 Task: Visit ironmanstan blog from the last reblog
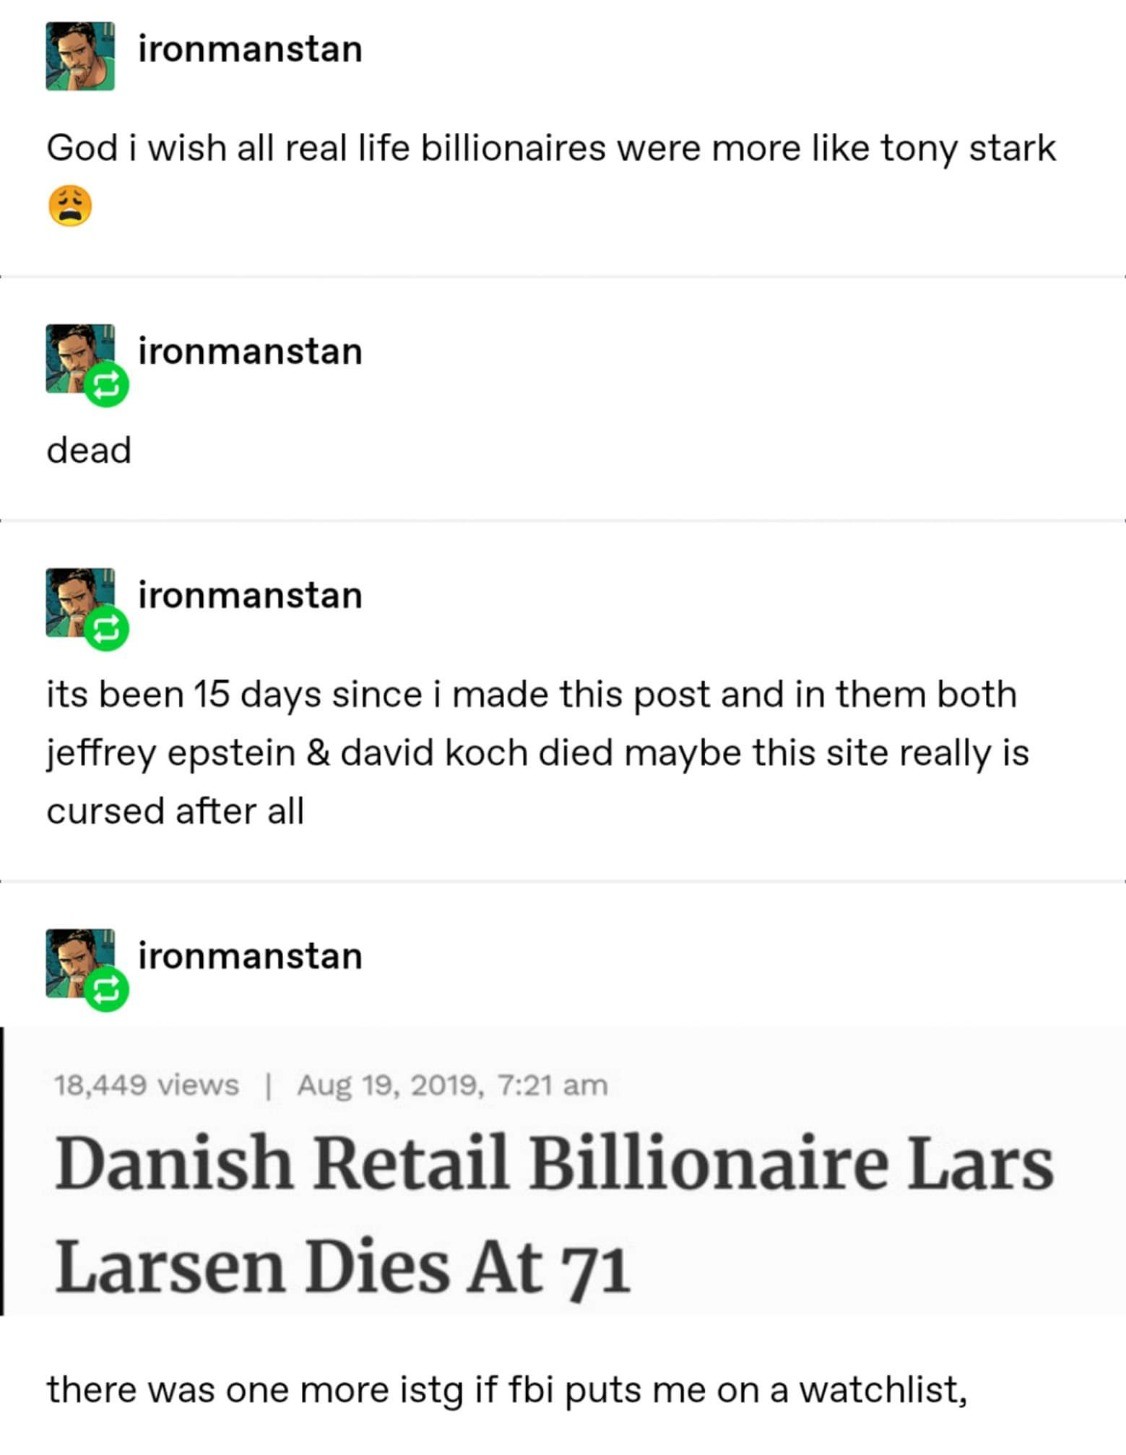pyautogui.click(x=250, y=956)
